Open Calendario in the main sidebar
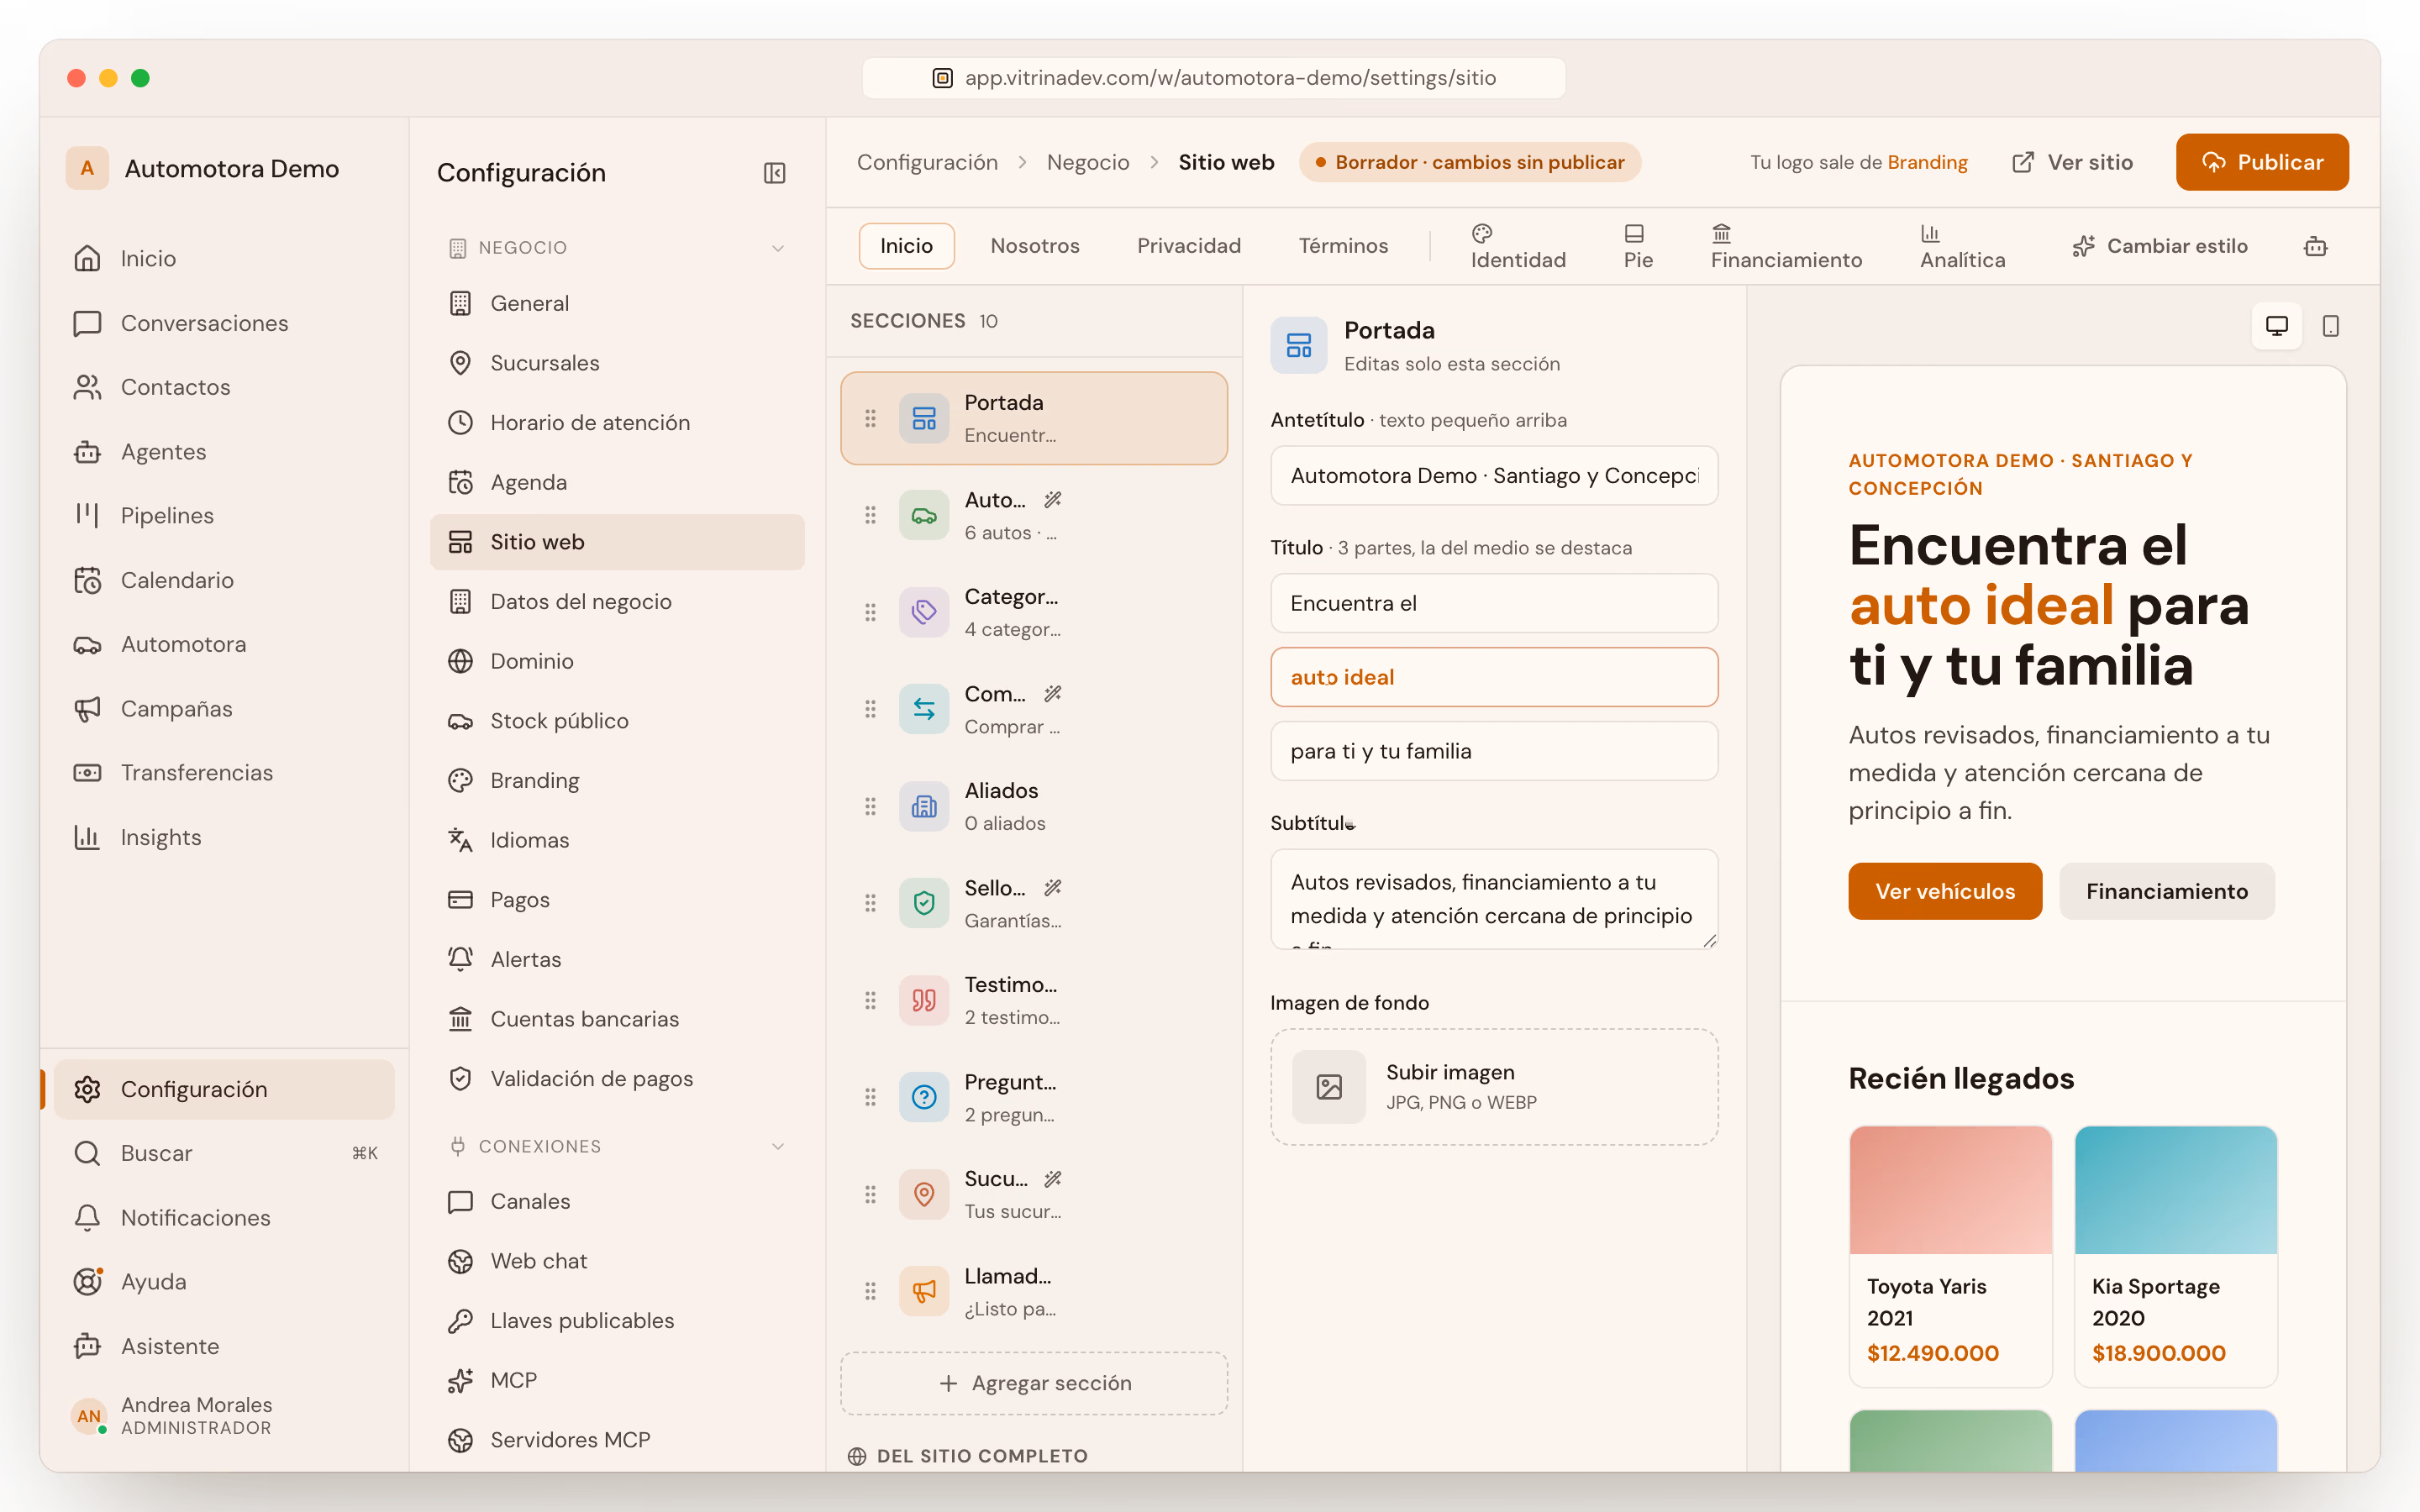The width and height of the screenshot is (2420, 1512). (224, 580)
